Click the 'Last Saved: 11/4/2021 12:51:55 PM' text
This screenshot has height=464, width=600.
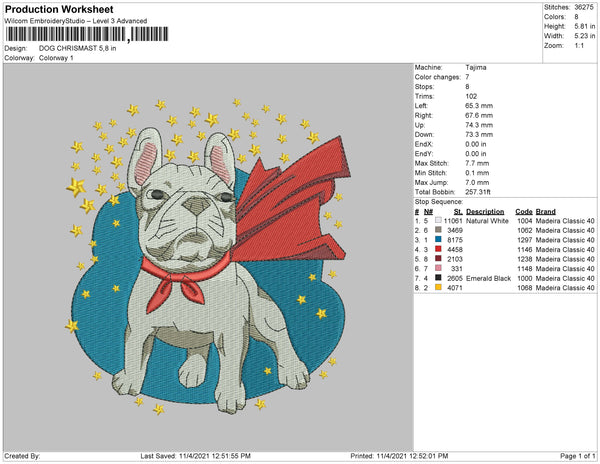point(195,456)
